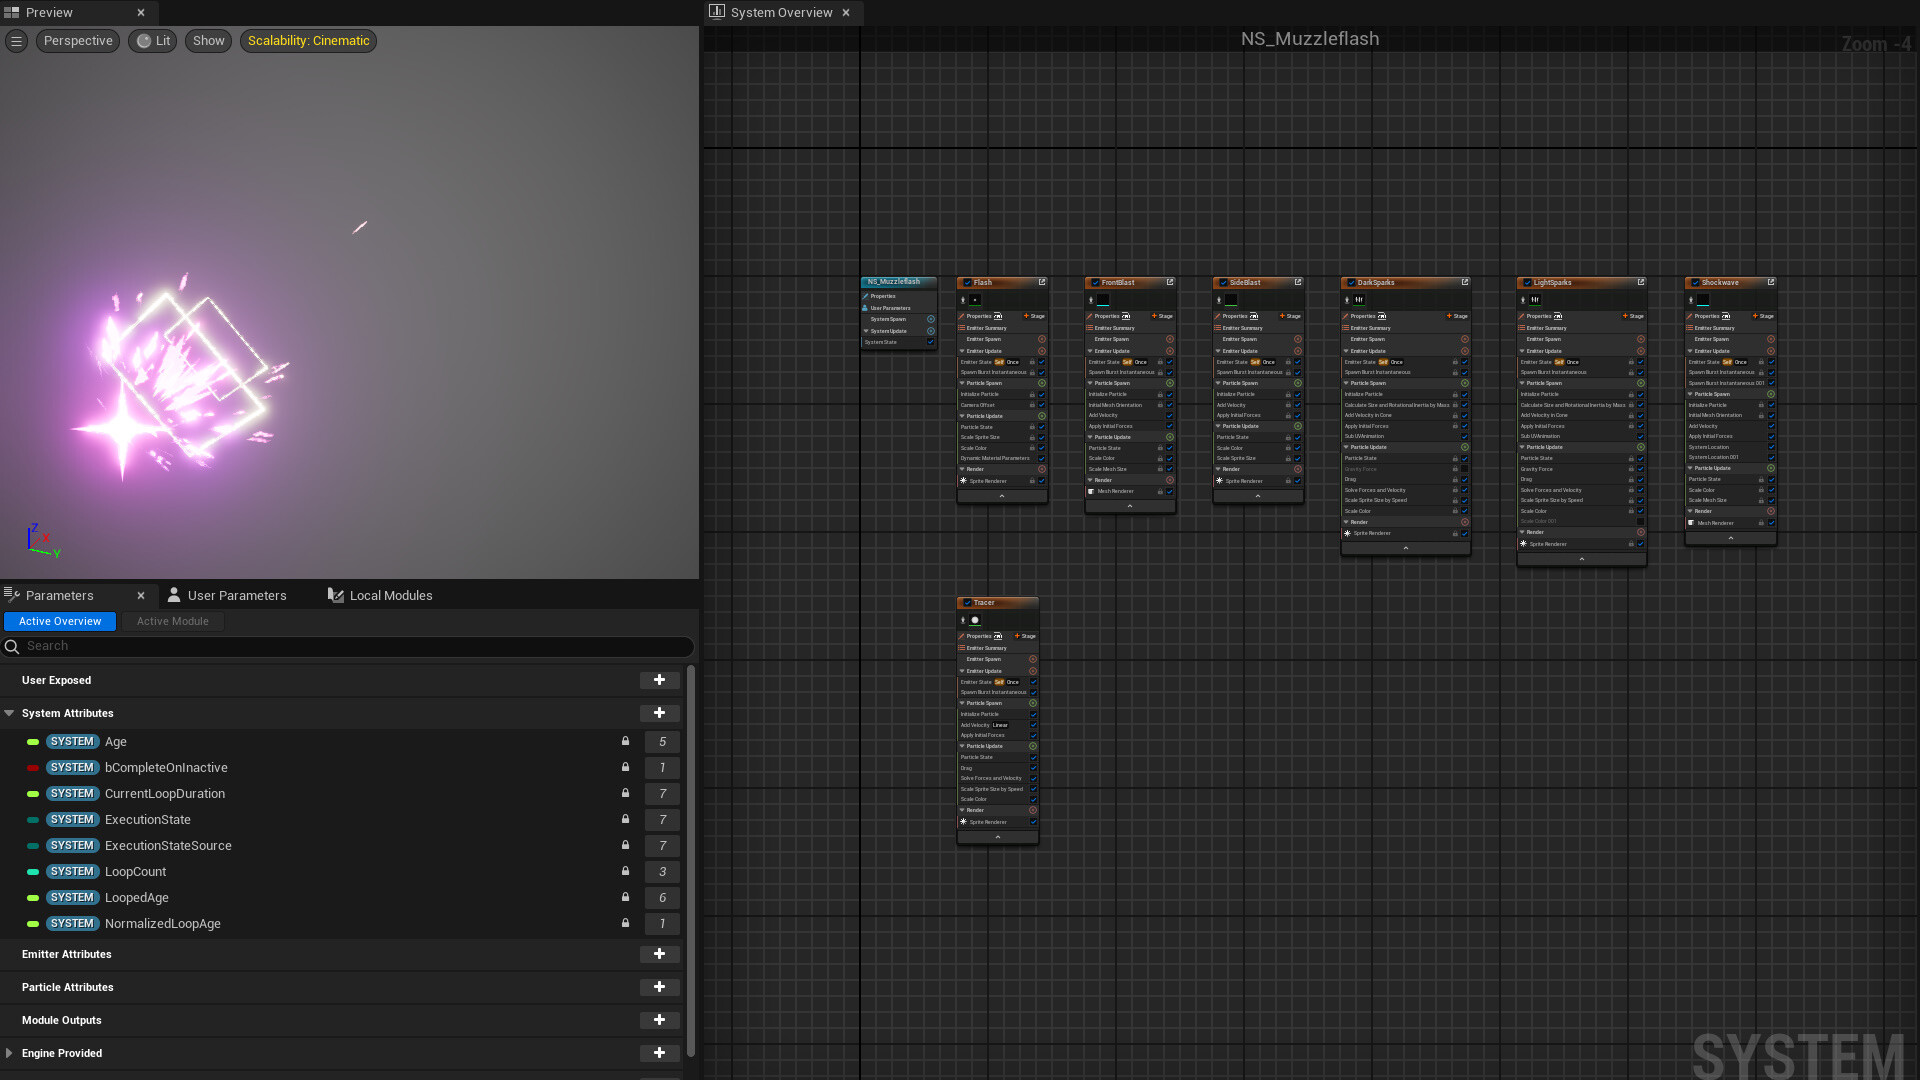Collapse the System Attributes section
The height and width of the screenshot is (1080, 1920).
[9, 713]
